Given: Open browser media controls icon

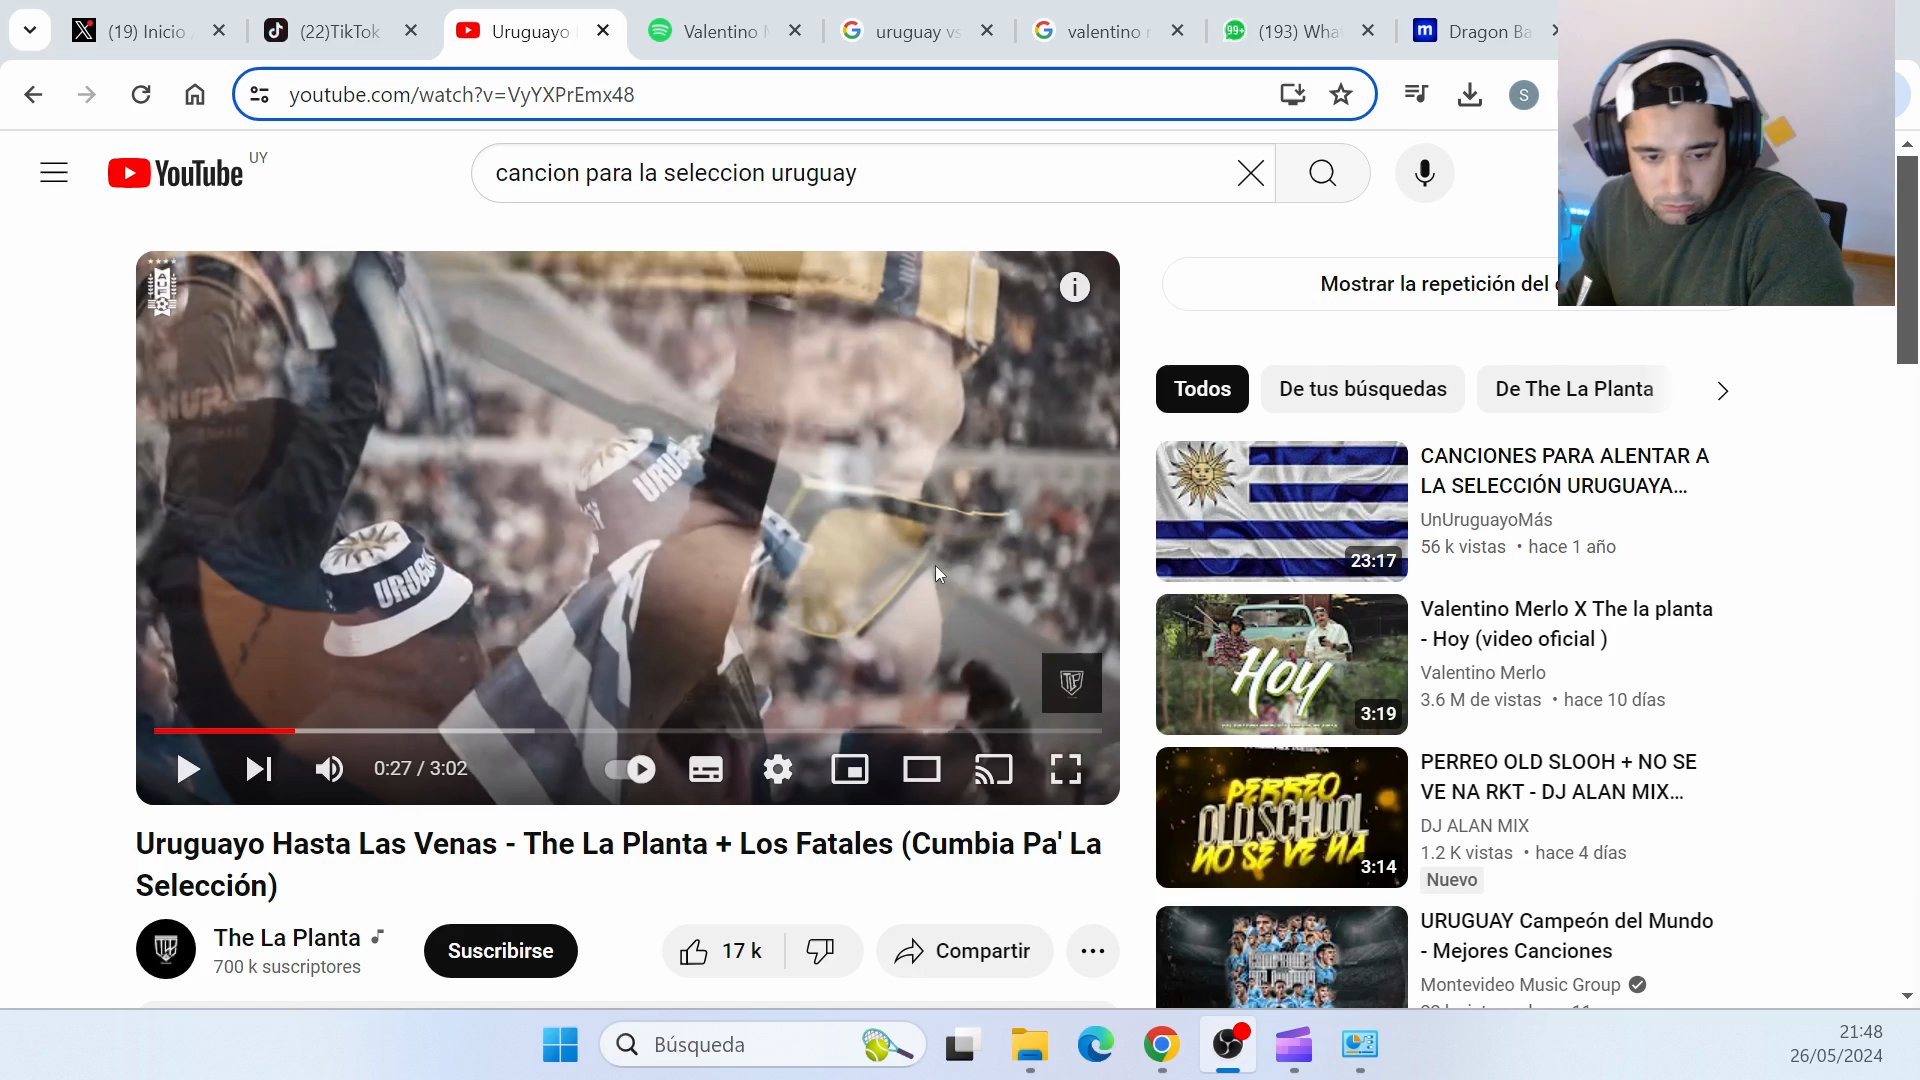Looking at the screenshot, I should click(x=1416, y=94).
